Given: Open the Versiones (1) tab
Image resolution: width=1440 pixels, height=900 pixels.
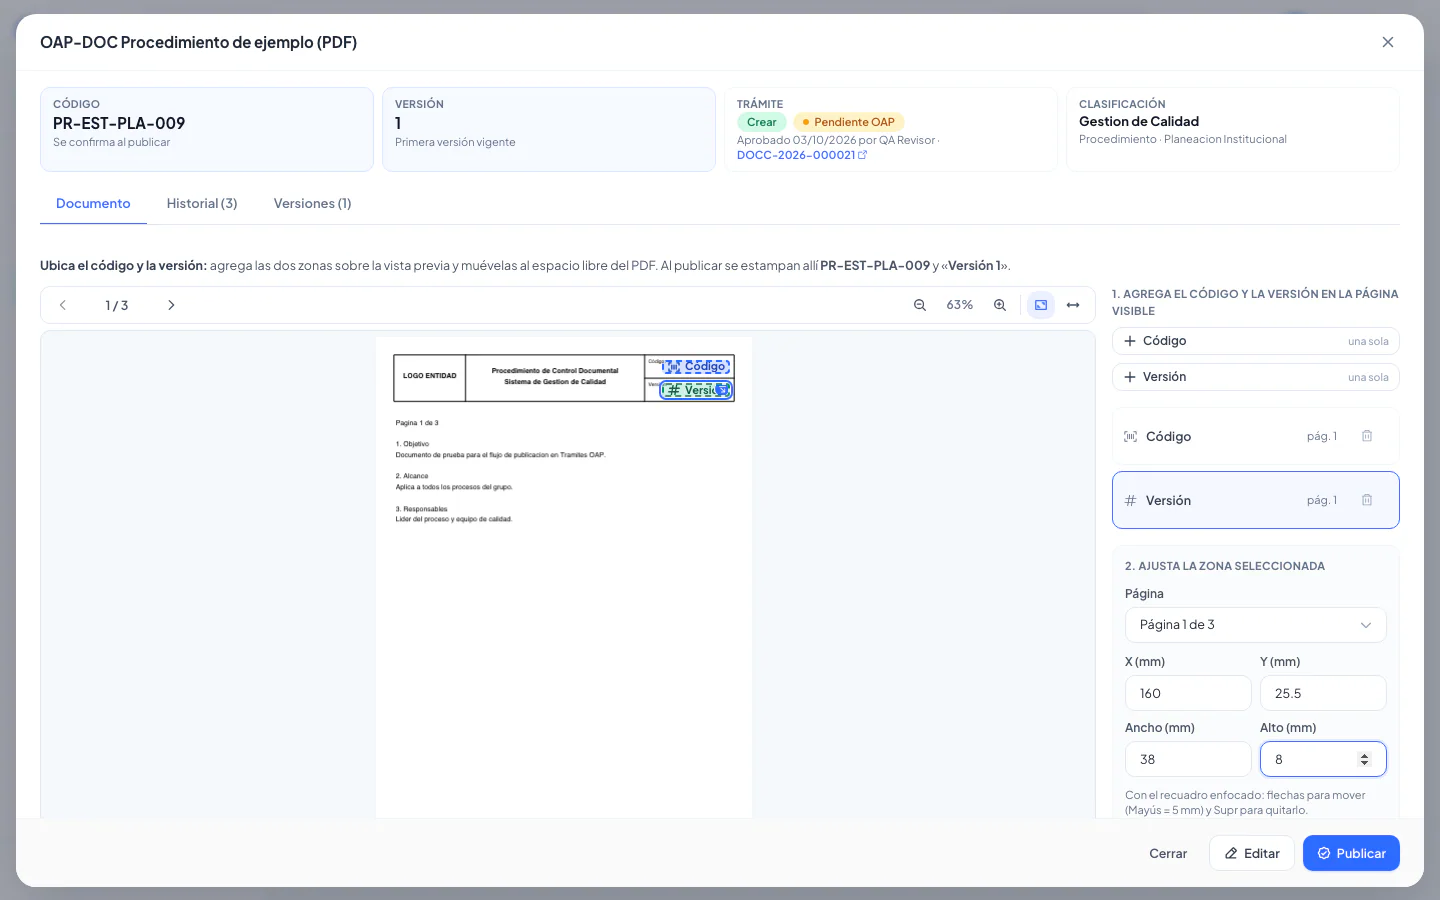Looking at the screenshot, I should click(312, 203).
